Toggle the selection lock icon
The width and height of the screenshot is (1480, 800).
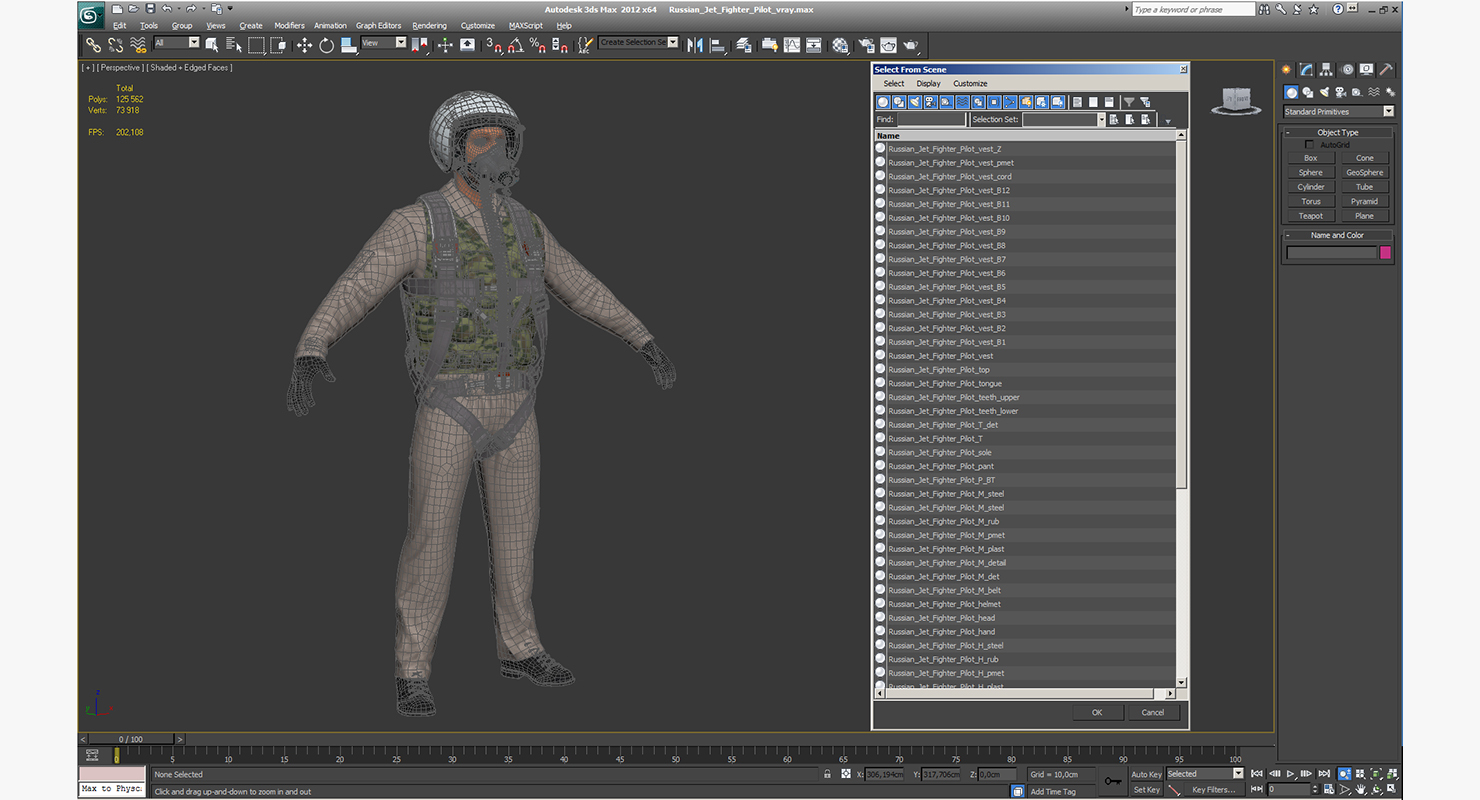pyautogui.click(x=827, y=774)
